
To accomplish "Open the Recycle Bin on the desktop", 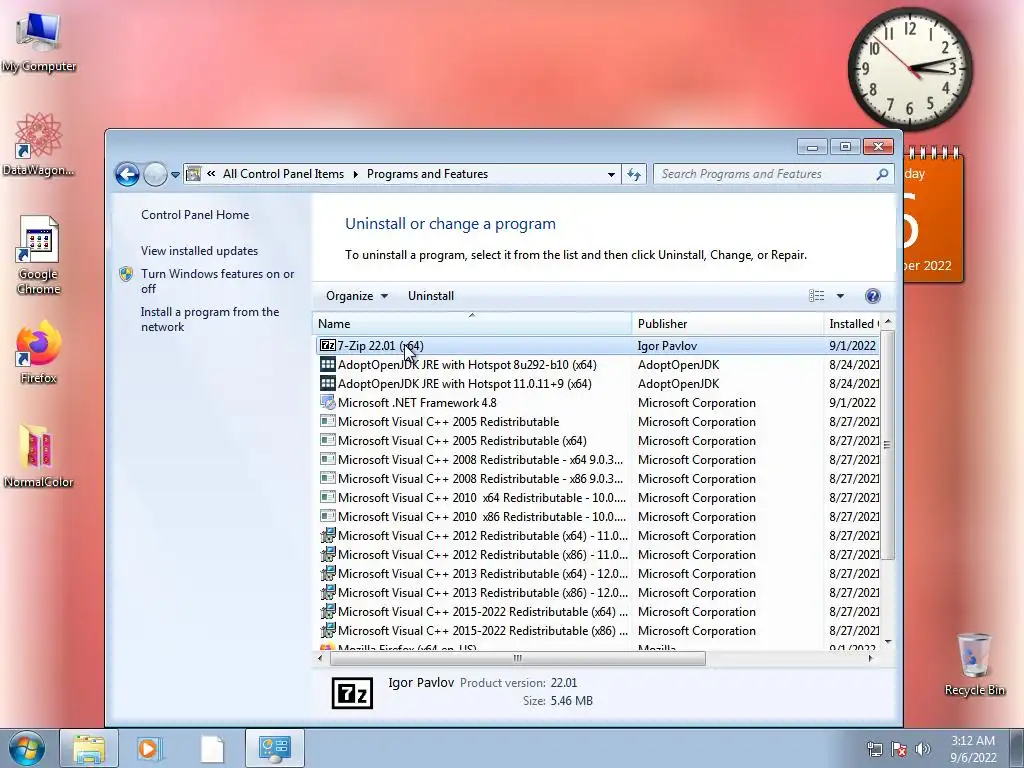I will (974, 664).
